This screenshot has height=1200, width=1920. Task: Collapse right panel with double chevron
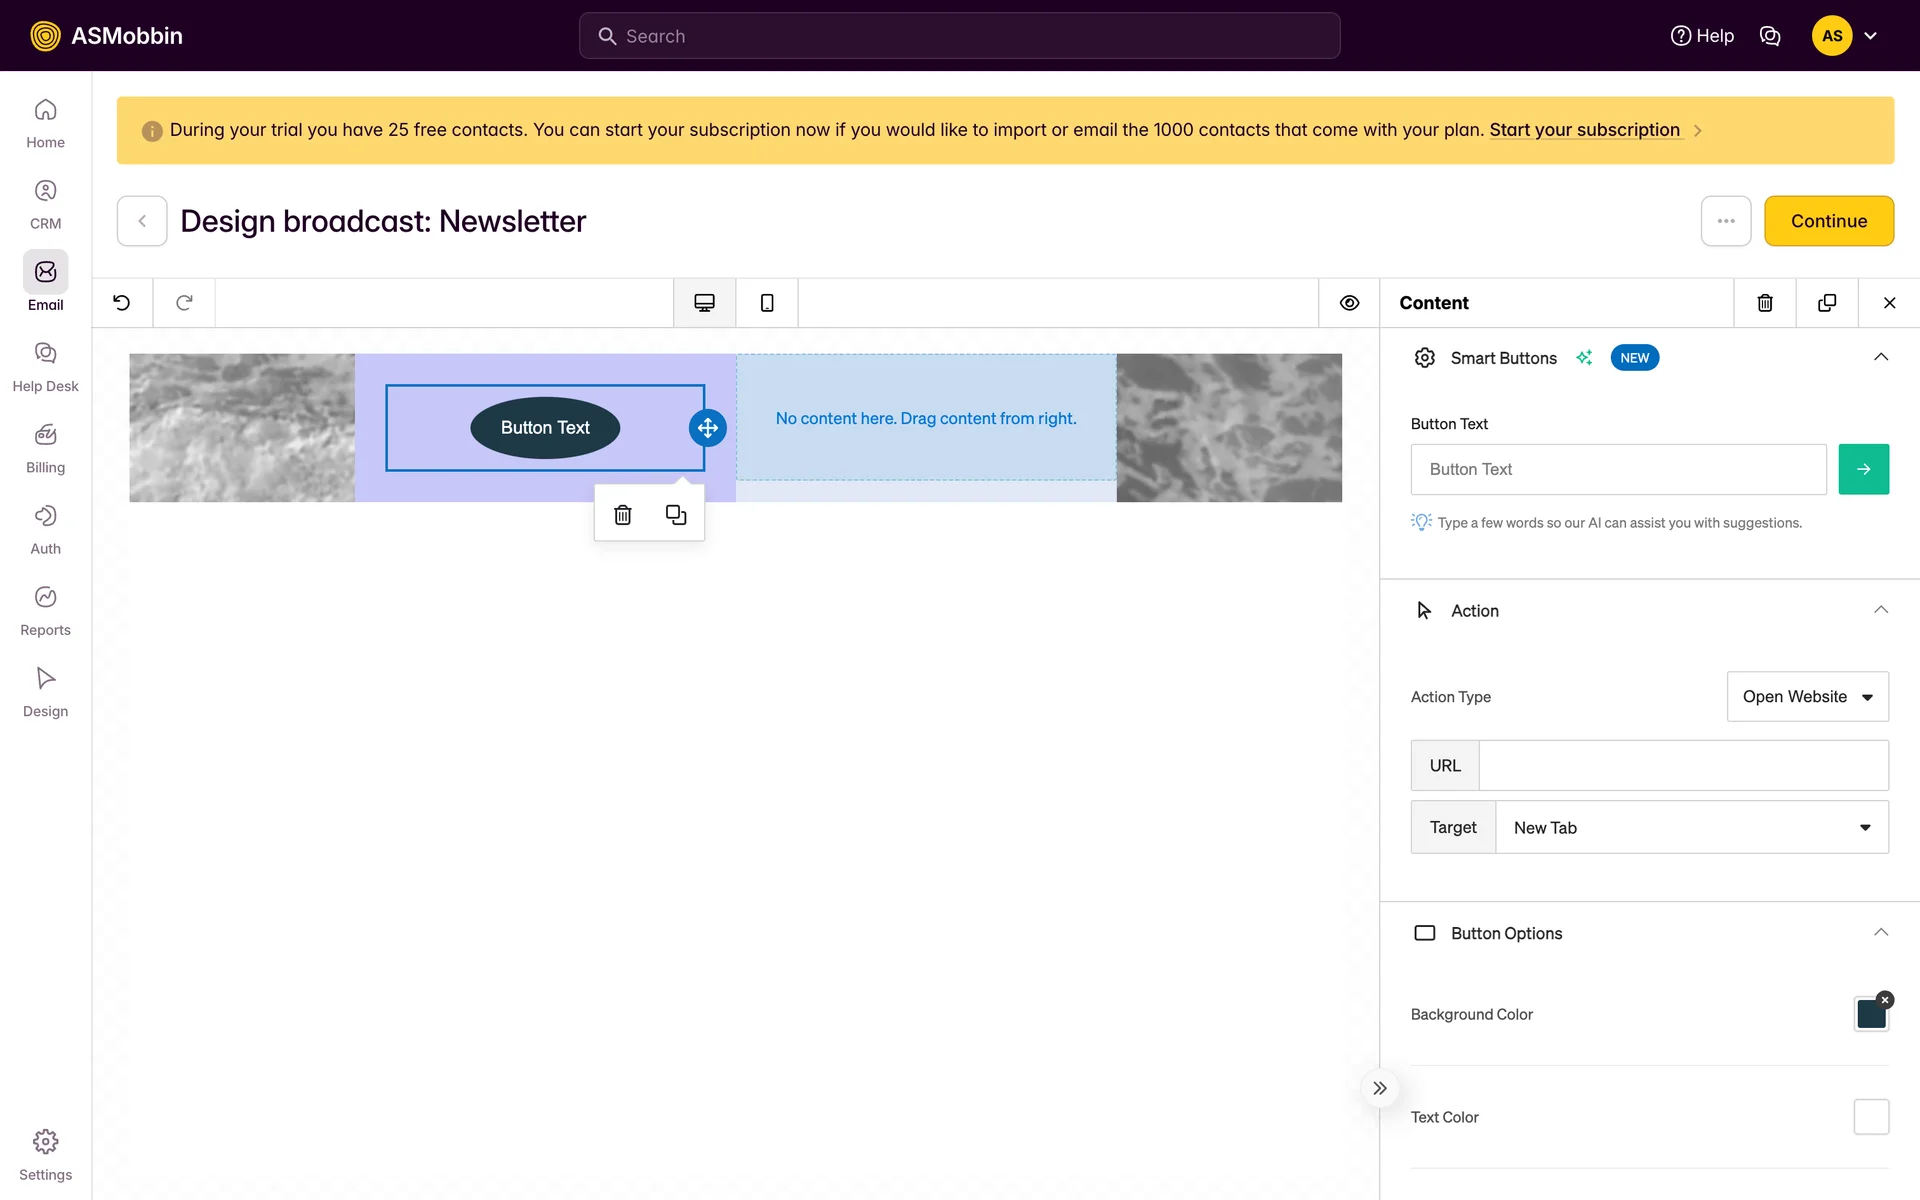1380,1088
